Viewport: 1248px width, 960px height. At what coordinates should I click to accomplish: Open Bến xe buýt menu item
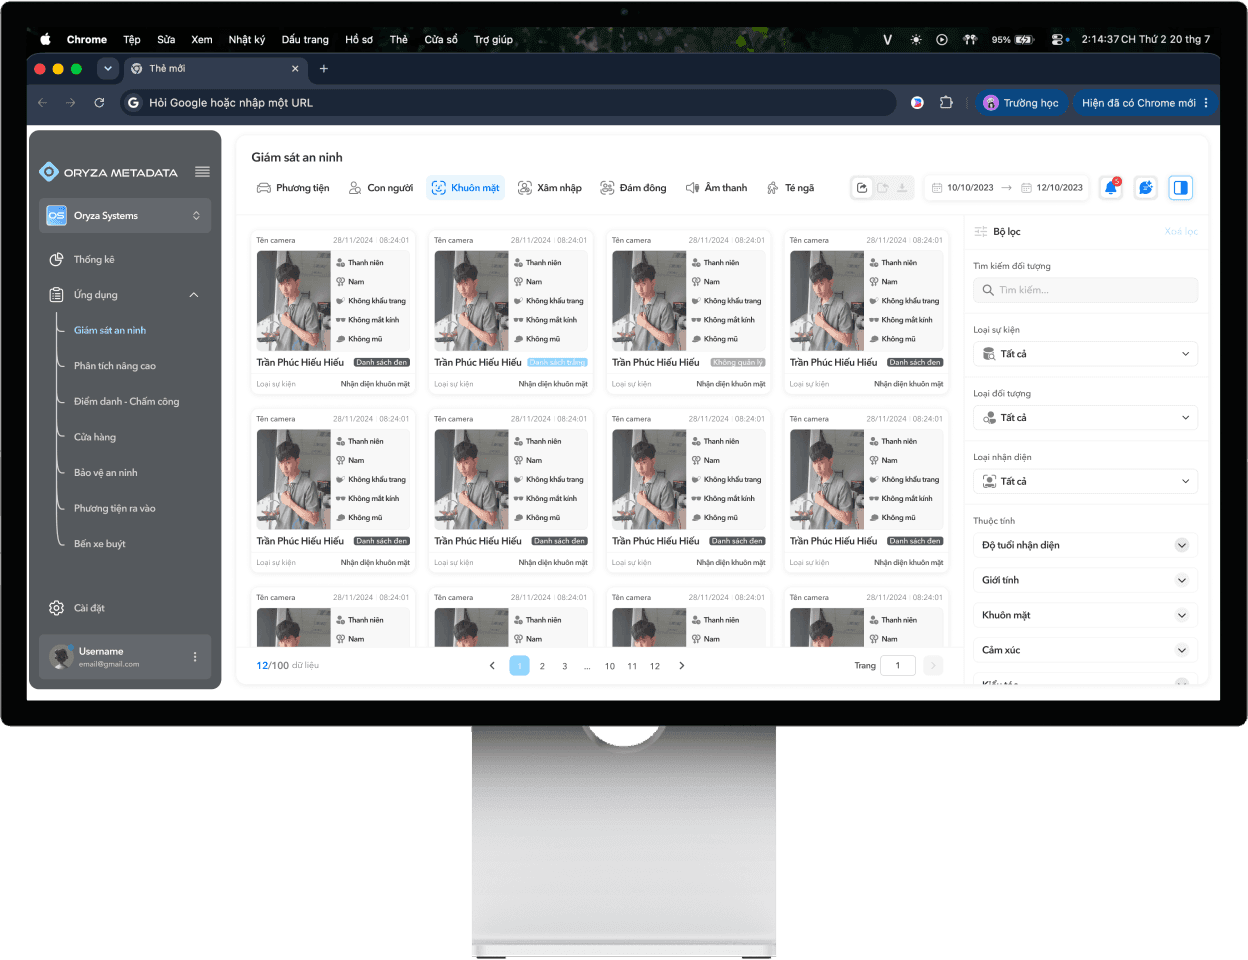tap(100, 544)
